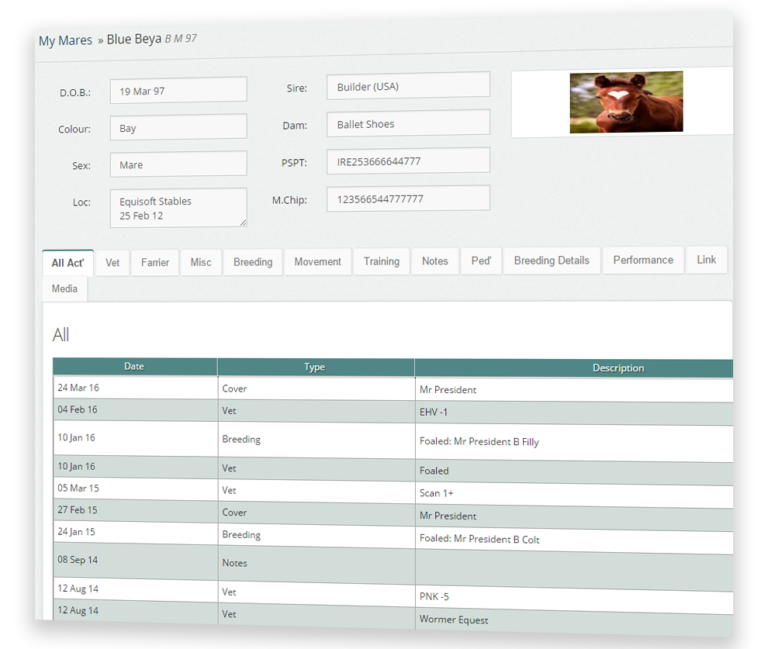
Task: Click the foal photo thumbnail
Action: 626,102
